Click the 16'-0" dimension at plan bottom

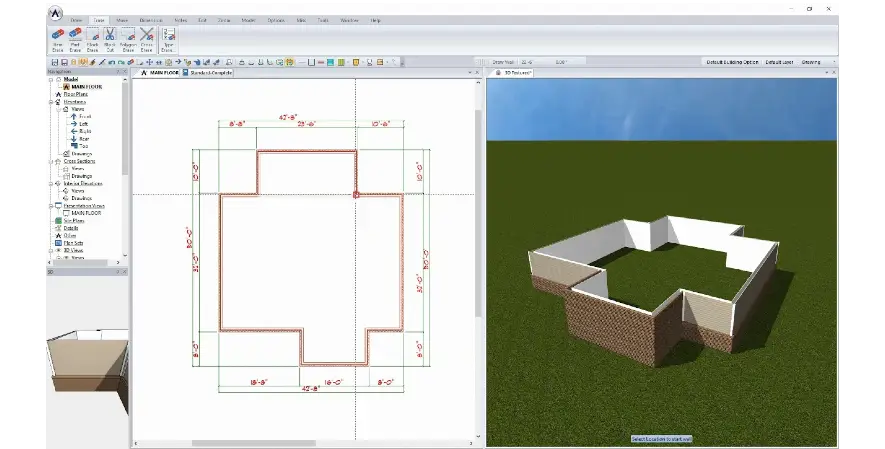tap(333, 382)
